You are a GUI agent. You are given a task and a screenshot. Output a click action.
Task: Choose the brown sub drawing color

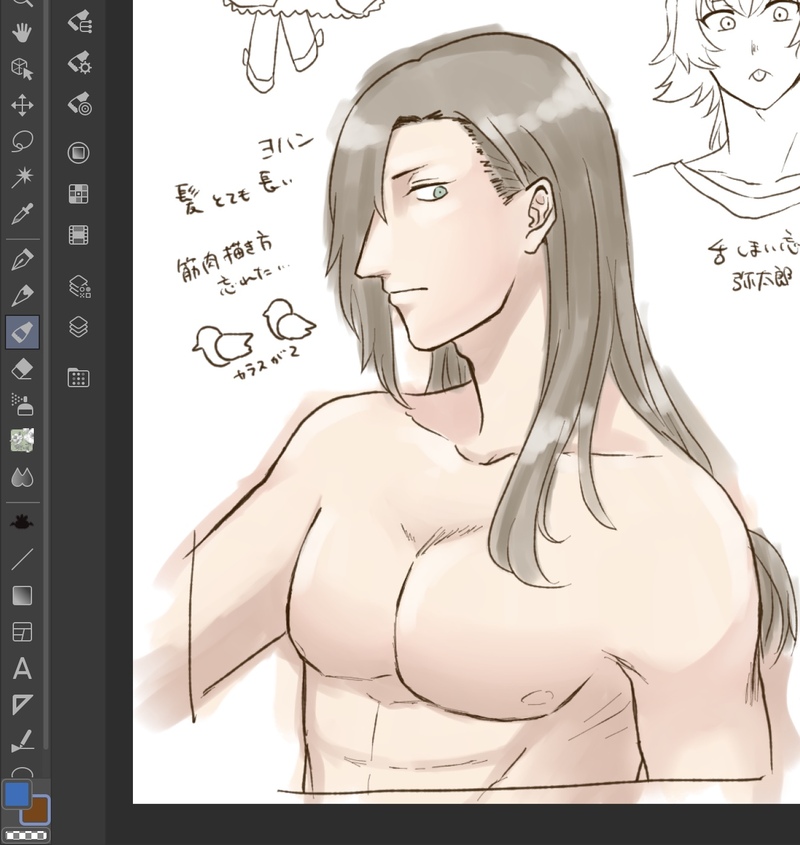coord(39,813)
